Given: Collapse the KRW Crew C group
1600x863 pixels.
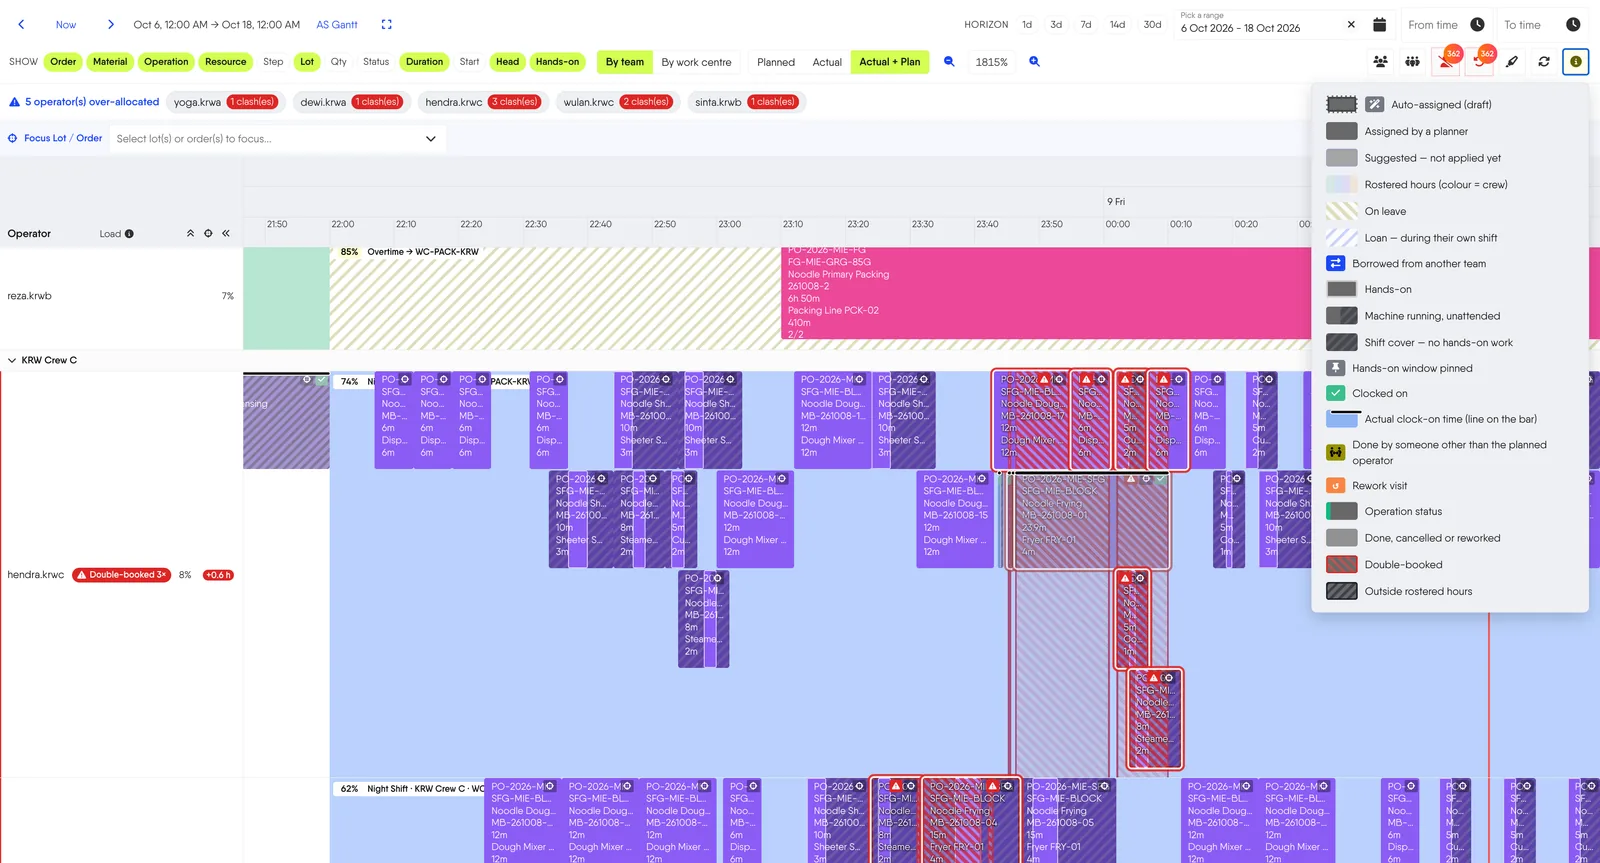Looking at the screenshot, I should click(12, 360).
